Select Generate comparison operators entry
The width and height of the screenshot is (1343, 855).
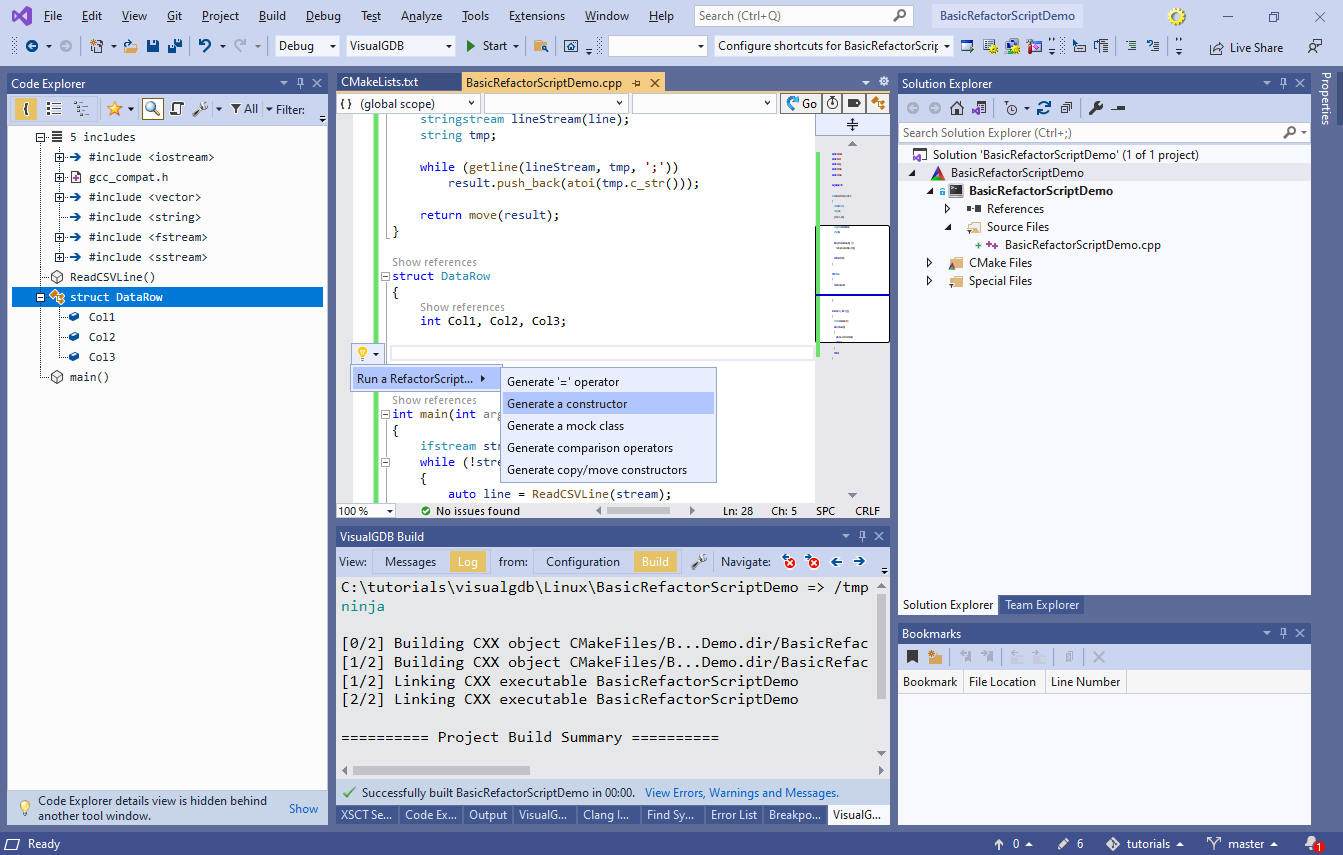[608, 448]
